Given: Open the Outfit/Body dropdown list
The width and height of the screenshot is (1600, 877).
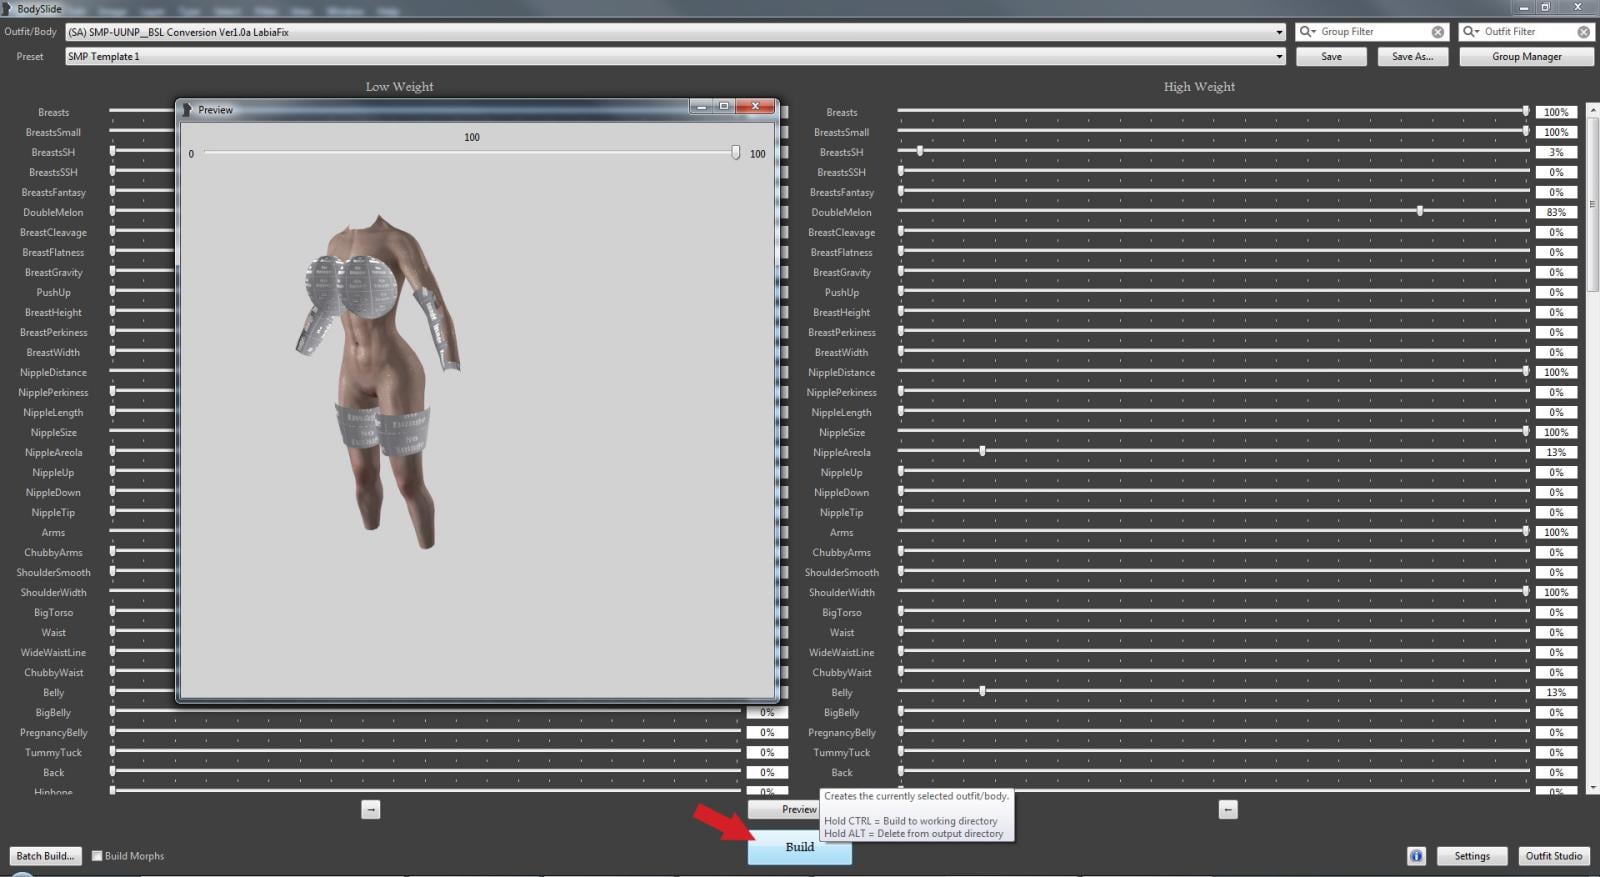Looking at the screenshot, I should tap(1279, 32).
